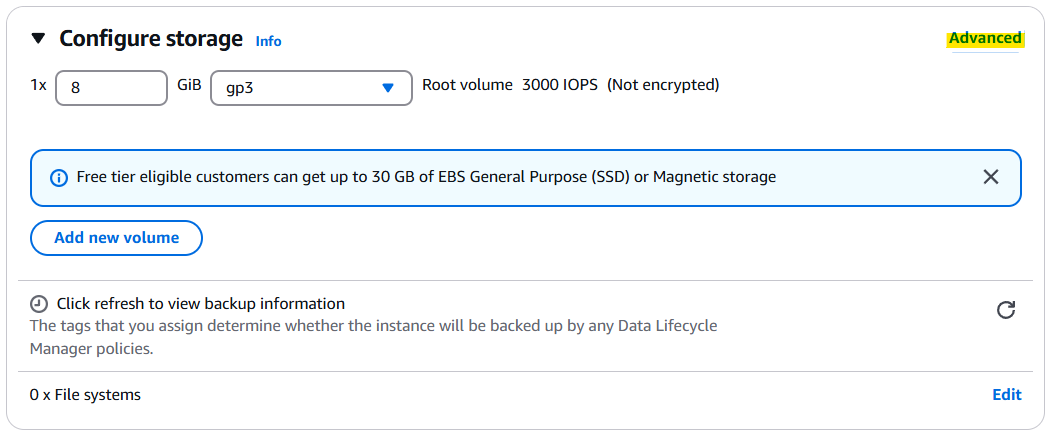
Task: Dismiss the free tier eligible banner
Action: point(990,177)
